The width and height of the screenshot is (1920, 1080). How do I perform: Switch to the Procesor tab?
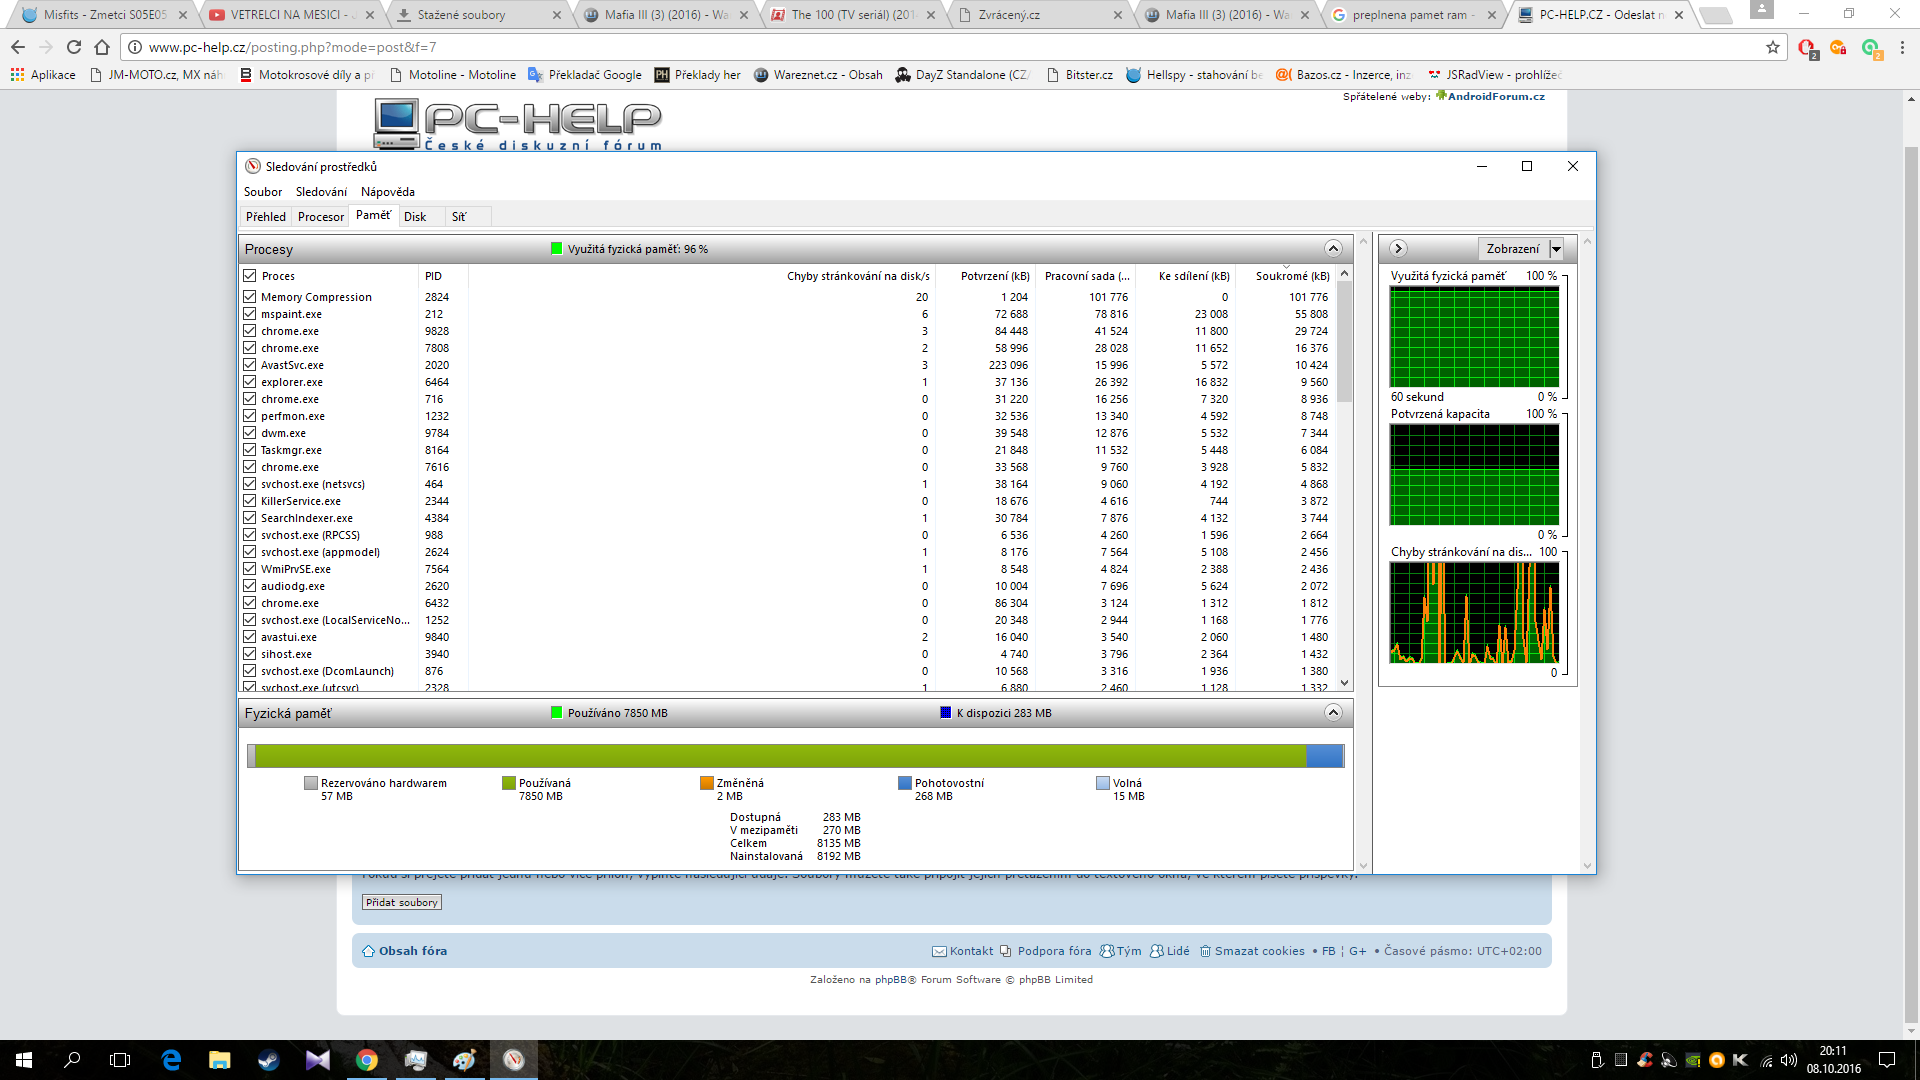pos(320,216)
